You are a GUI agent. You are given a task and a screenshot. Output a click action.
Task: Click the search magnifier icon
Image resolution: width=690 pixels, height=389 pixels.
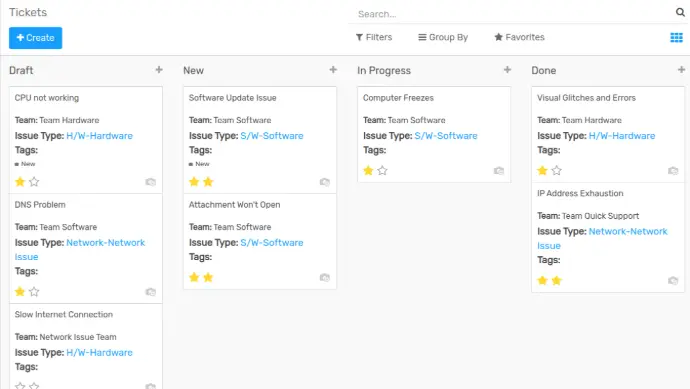[680, 12]
